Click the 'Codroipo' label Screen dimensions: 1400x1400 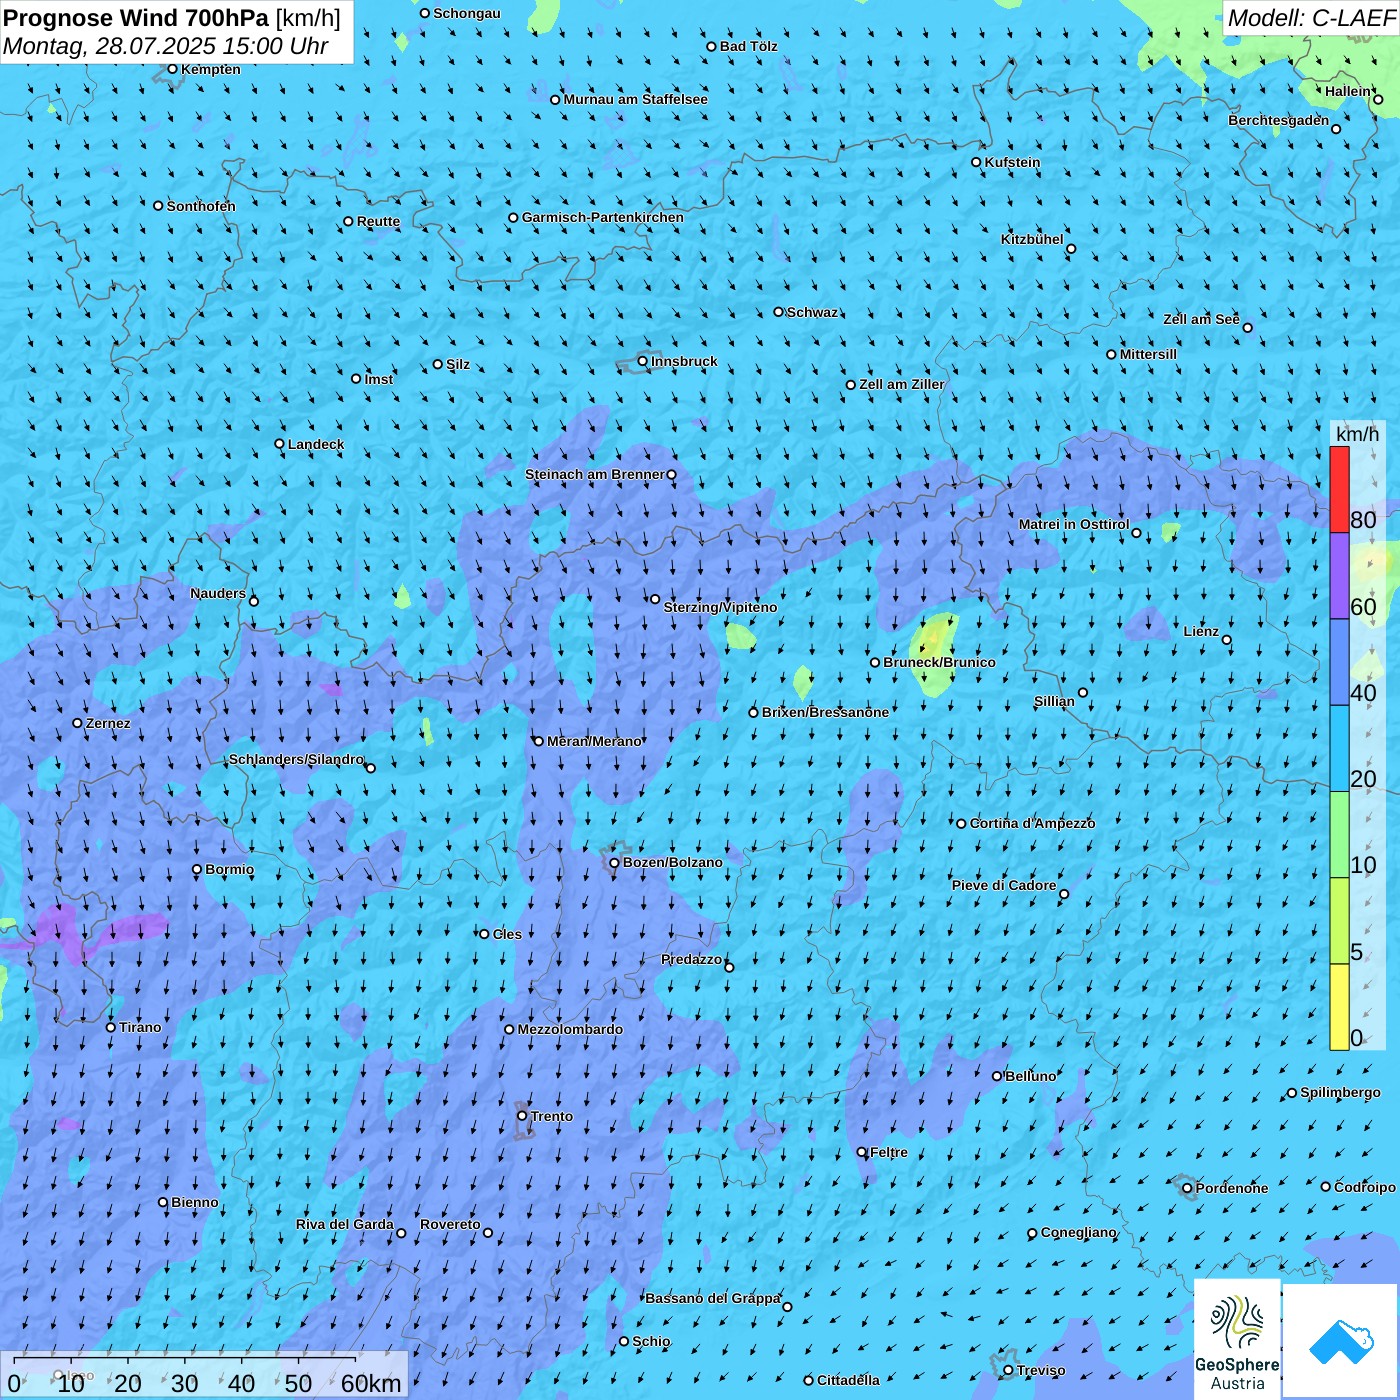click(x=1365, y=1187)
